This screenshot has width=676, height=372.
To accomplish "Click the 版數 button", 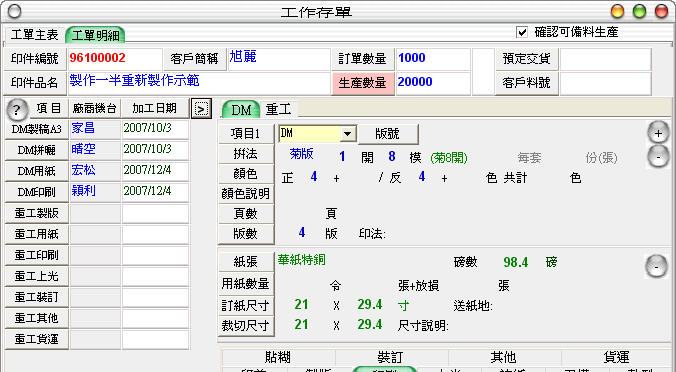I will [246, 234].
